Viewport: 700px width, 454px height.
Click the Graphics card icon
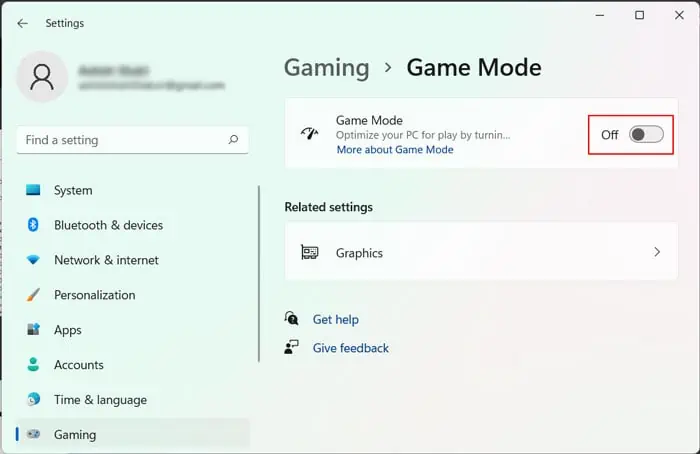click(x=309, y=252)
